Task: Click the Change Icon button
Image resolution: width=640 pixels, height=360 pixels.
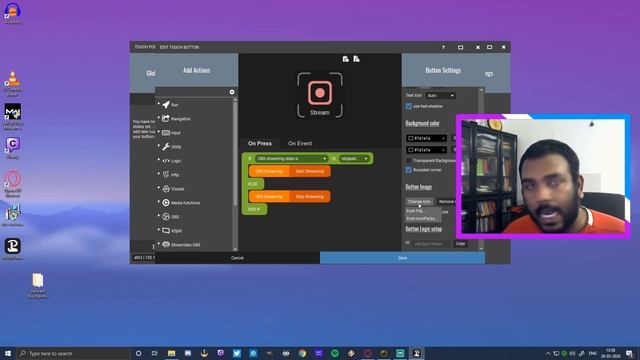Action: click(419, 202)
